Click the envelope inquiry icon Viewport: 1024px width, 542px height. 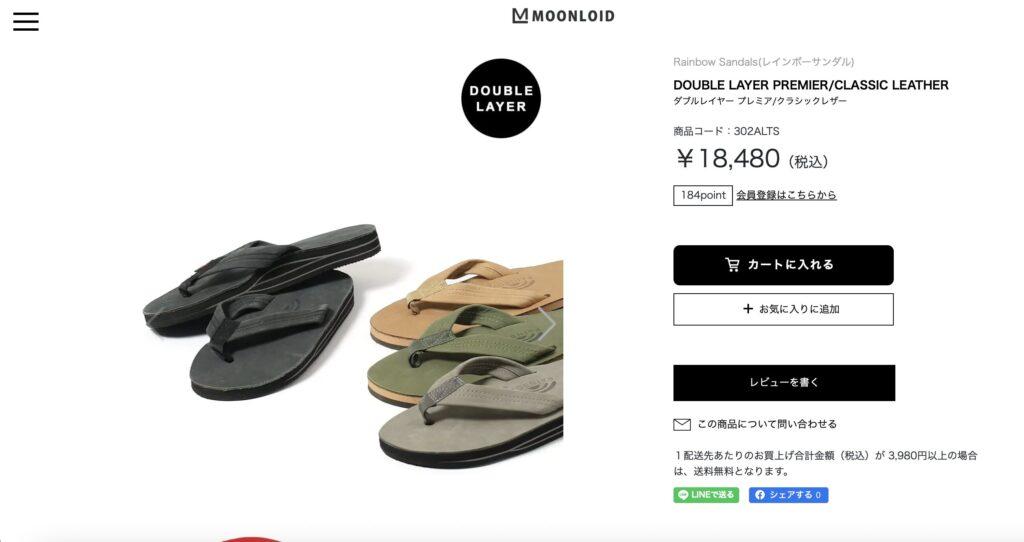click(682, 424)
